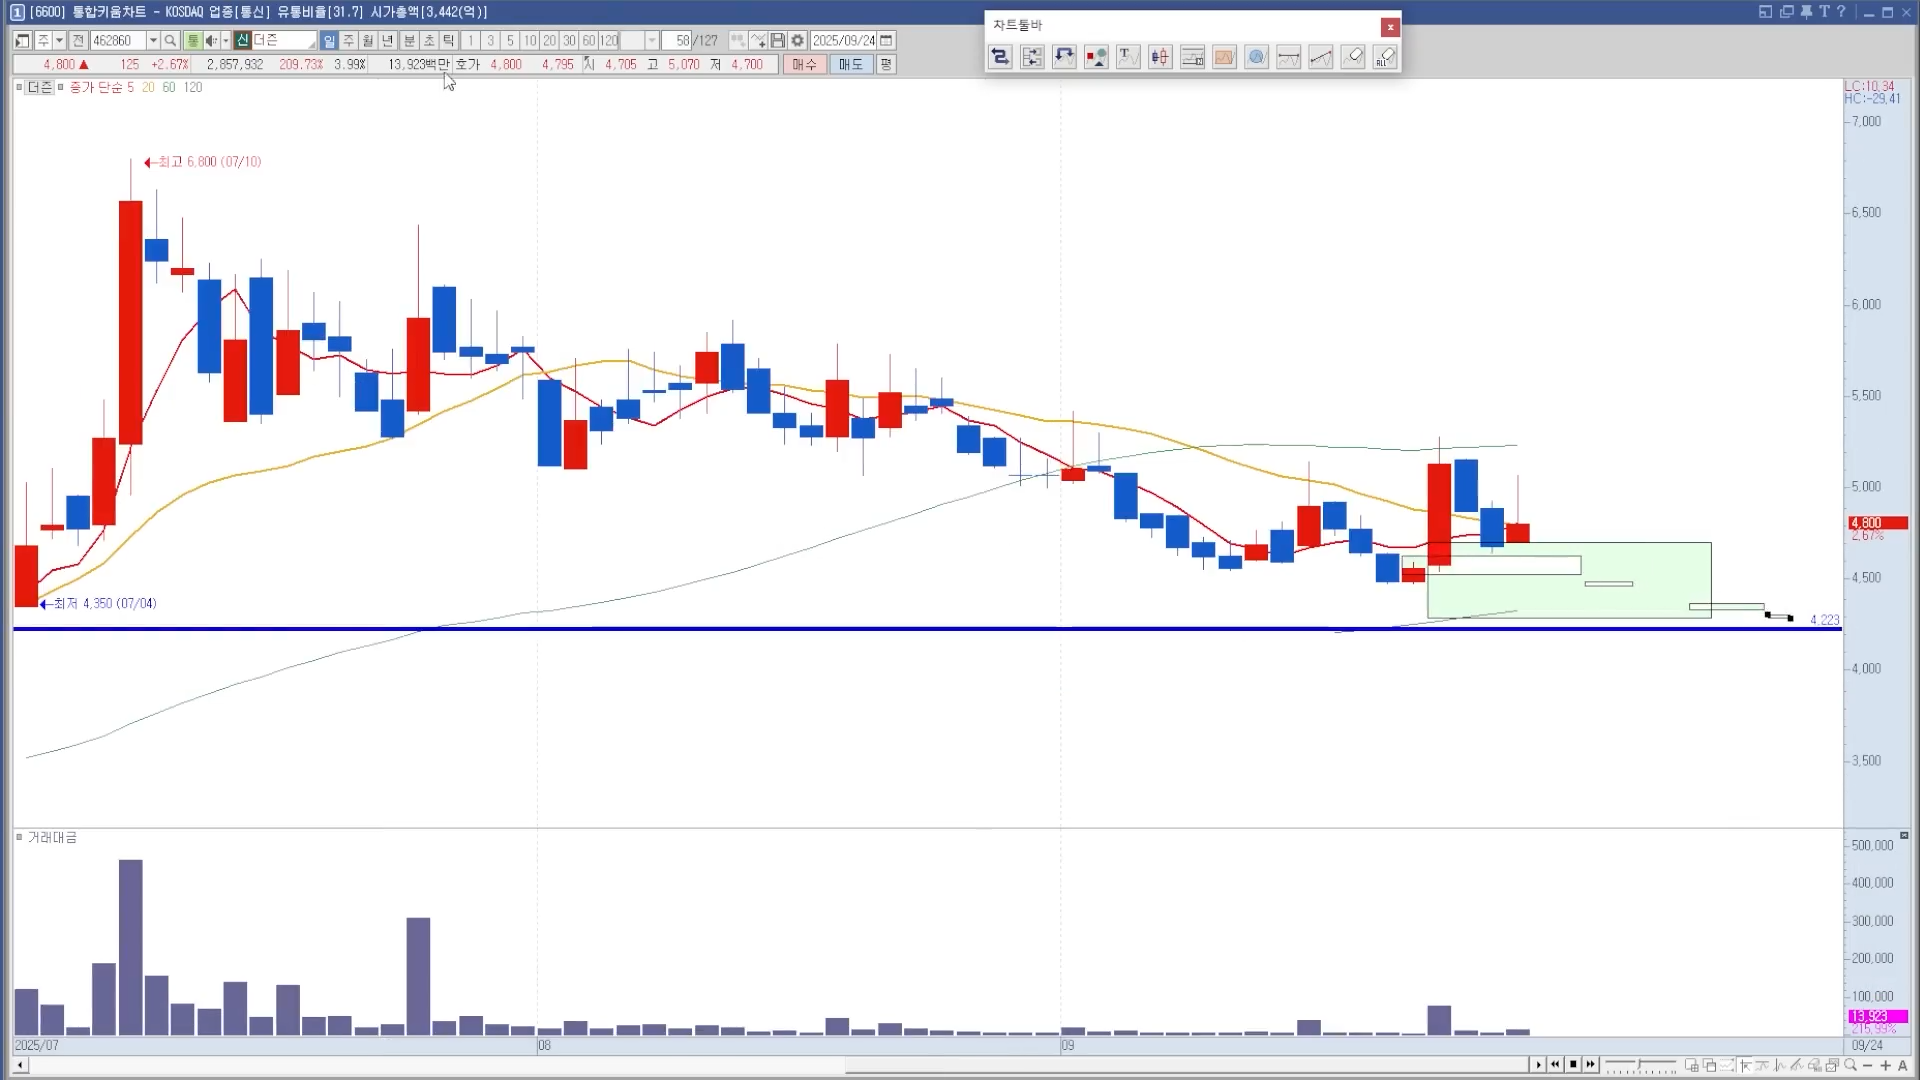This screenshot has width=1920, height=1080.
Task: Click the stock search magnifier icon
Action: [x=170, y=41]
